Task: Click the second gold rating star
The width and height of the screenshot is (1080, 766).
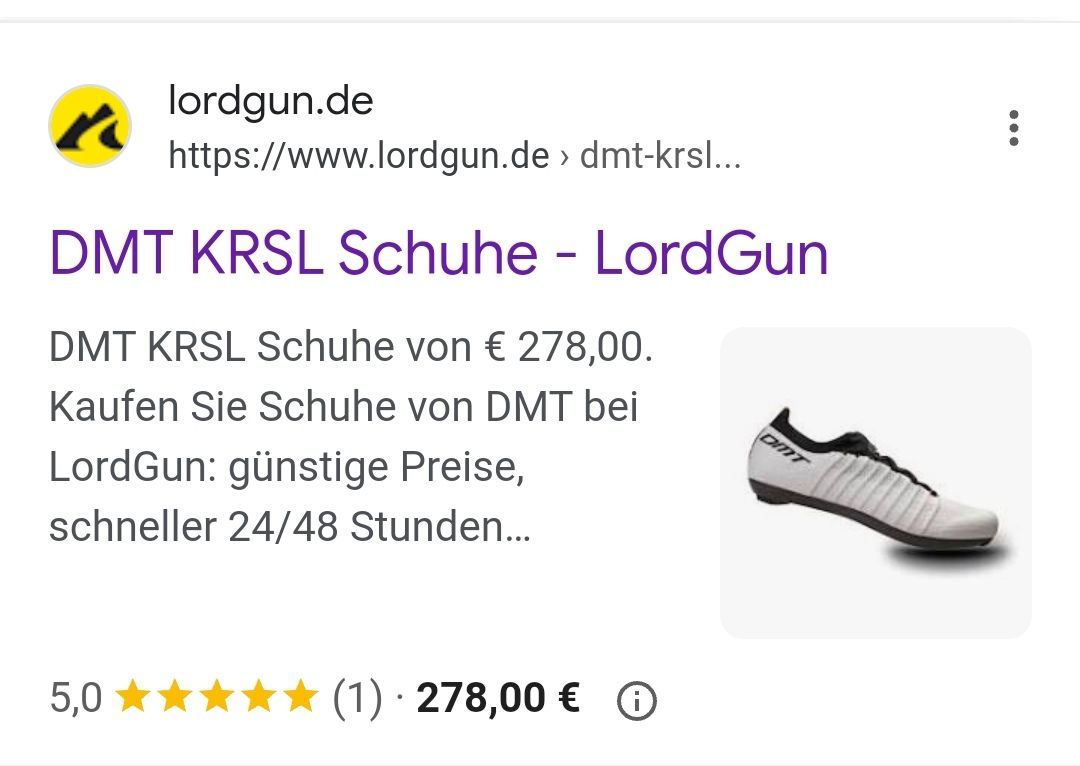Action: point(174,696)
